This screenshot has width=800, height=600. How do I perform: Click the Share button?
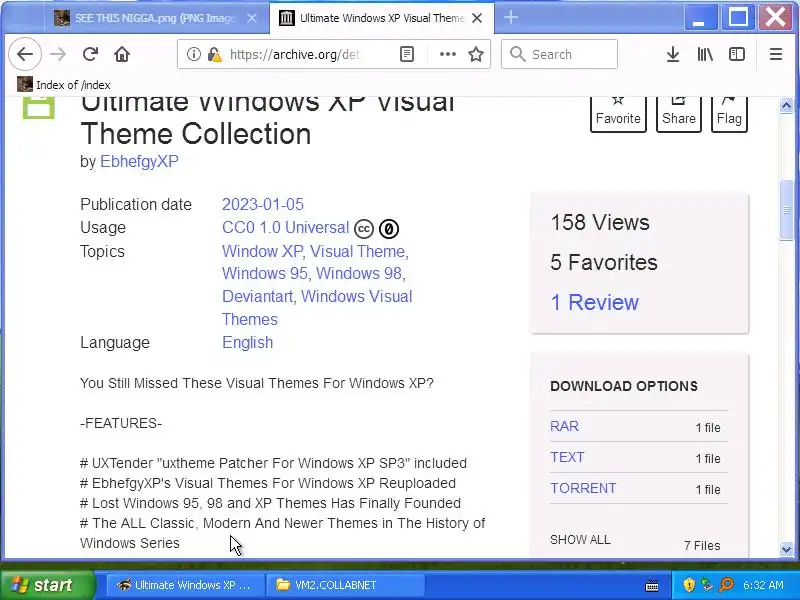tap(679, 113)
